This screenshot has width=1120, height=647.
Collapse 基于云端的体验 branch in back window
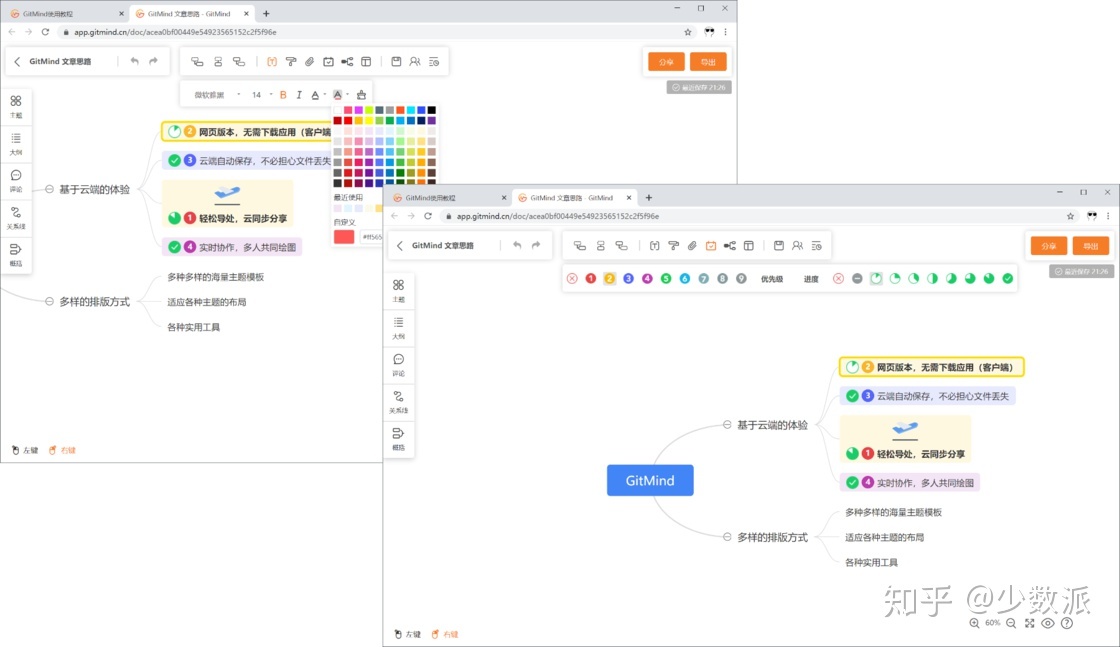pyautogui.click(x=49, y=189)
